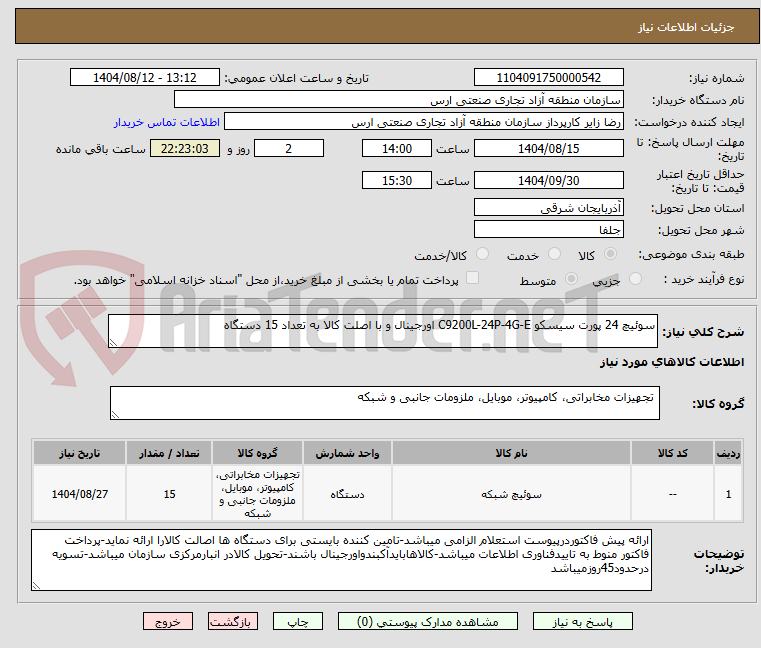The image size is (761, 648).
Task: Click the سوئیچ شبکه item name cell
Action: (x=512, y=494)
